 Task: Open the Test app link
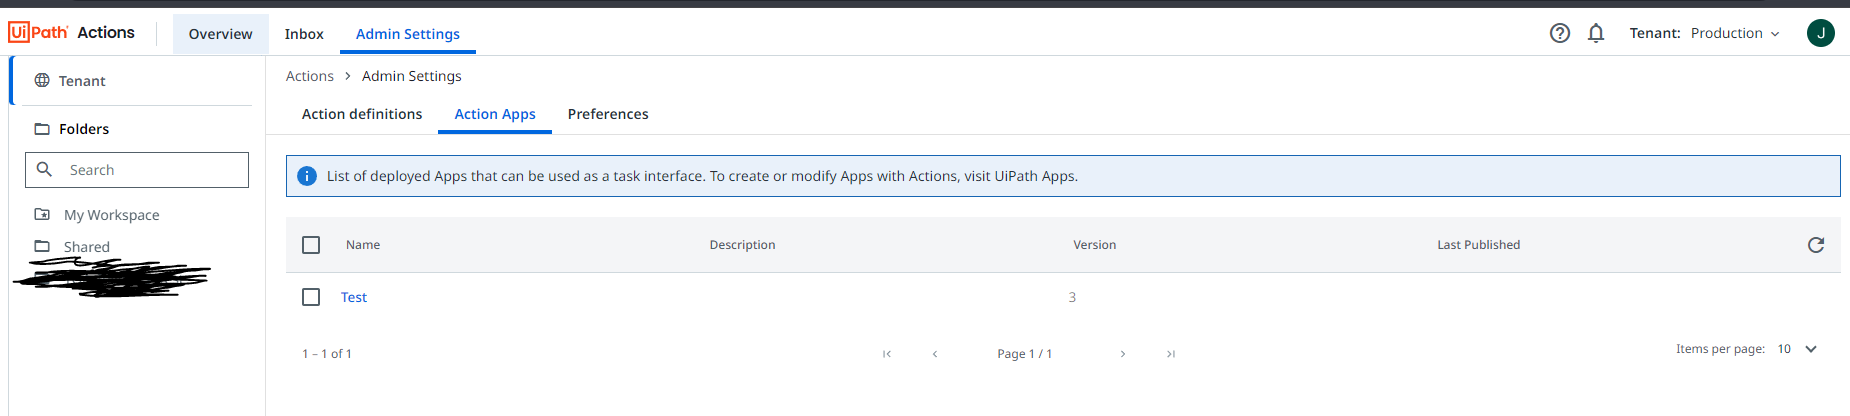pyautogui.click(x=354, y=297)
